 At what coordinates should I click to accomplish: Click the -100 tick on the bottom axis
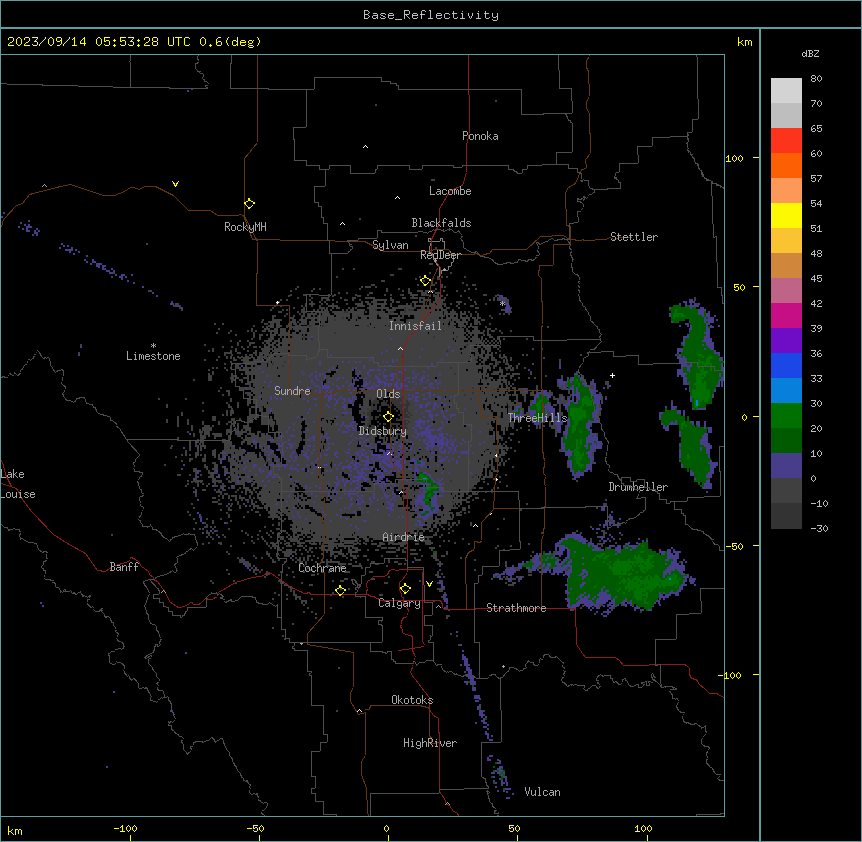pyautogui.click(x=125, y=828)
